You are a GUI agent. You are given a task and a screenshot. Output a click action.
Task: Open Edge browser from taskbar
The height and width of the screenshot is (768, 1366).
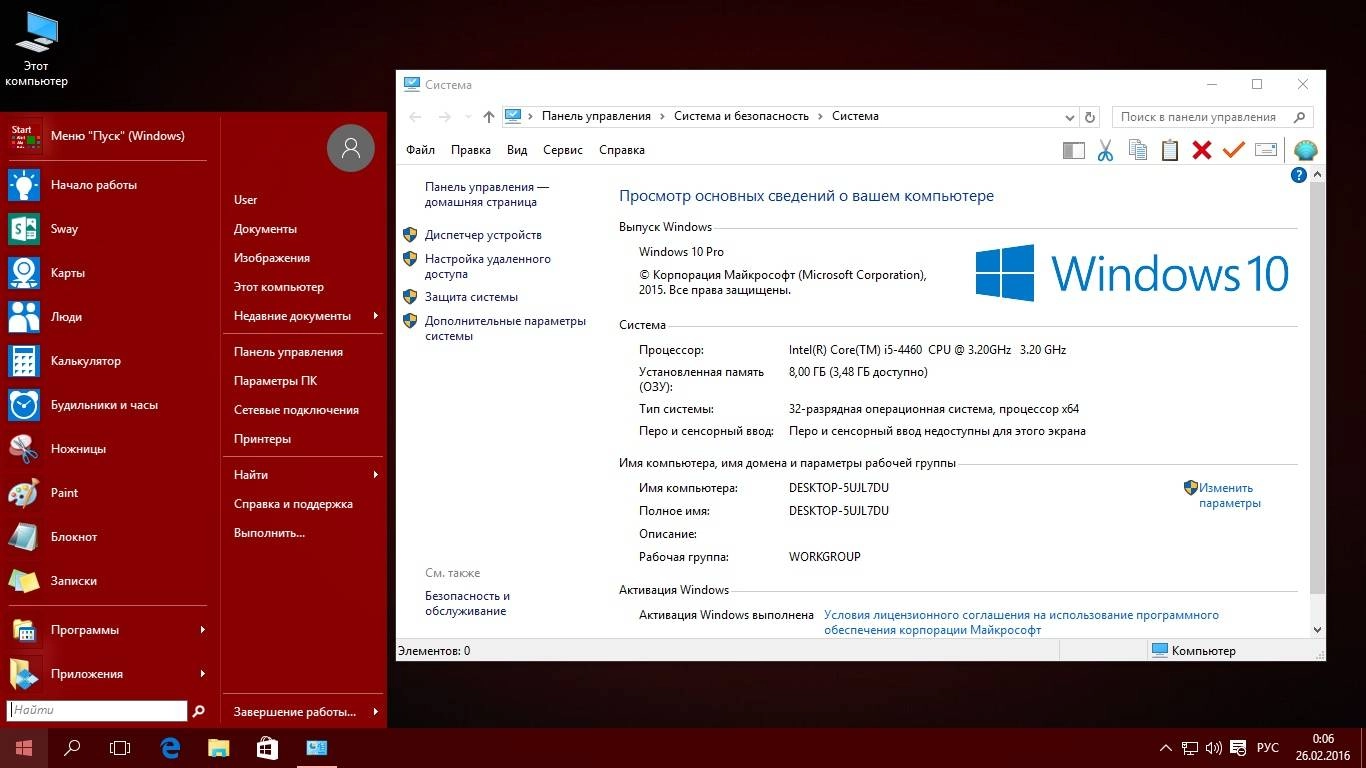tap(170, 748)
